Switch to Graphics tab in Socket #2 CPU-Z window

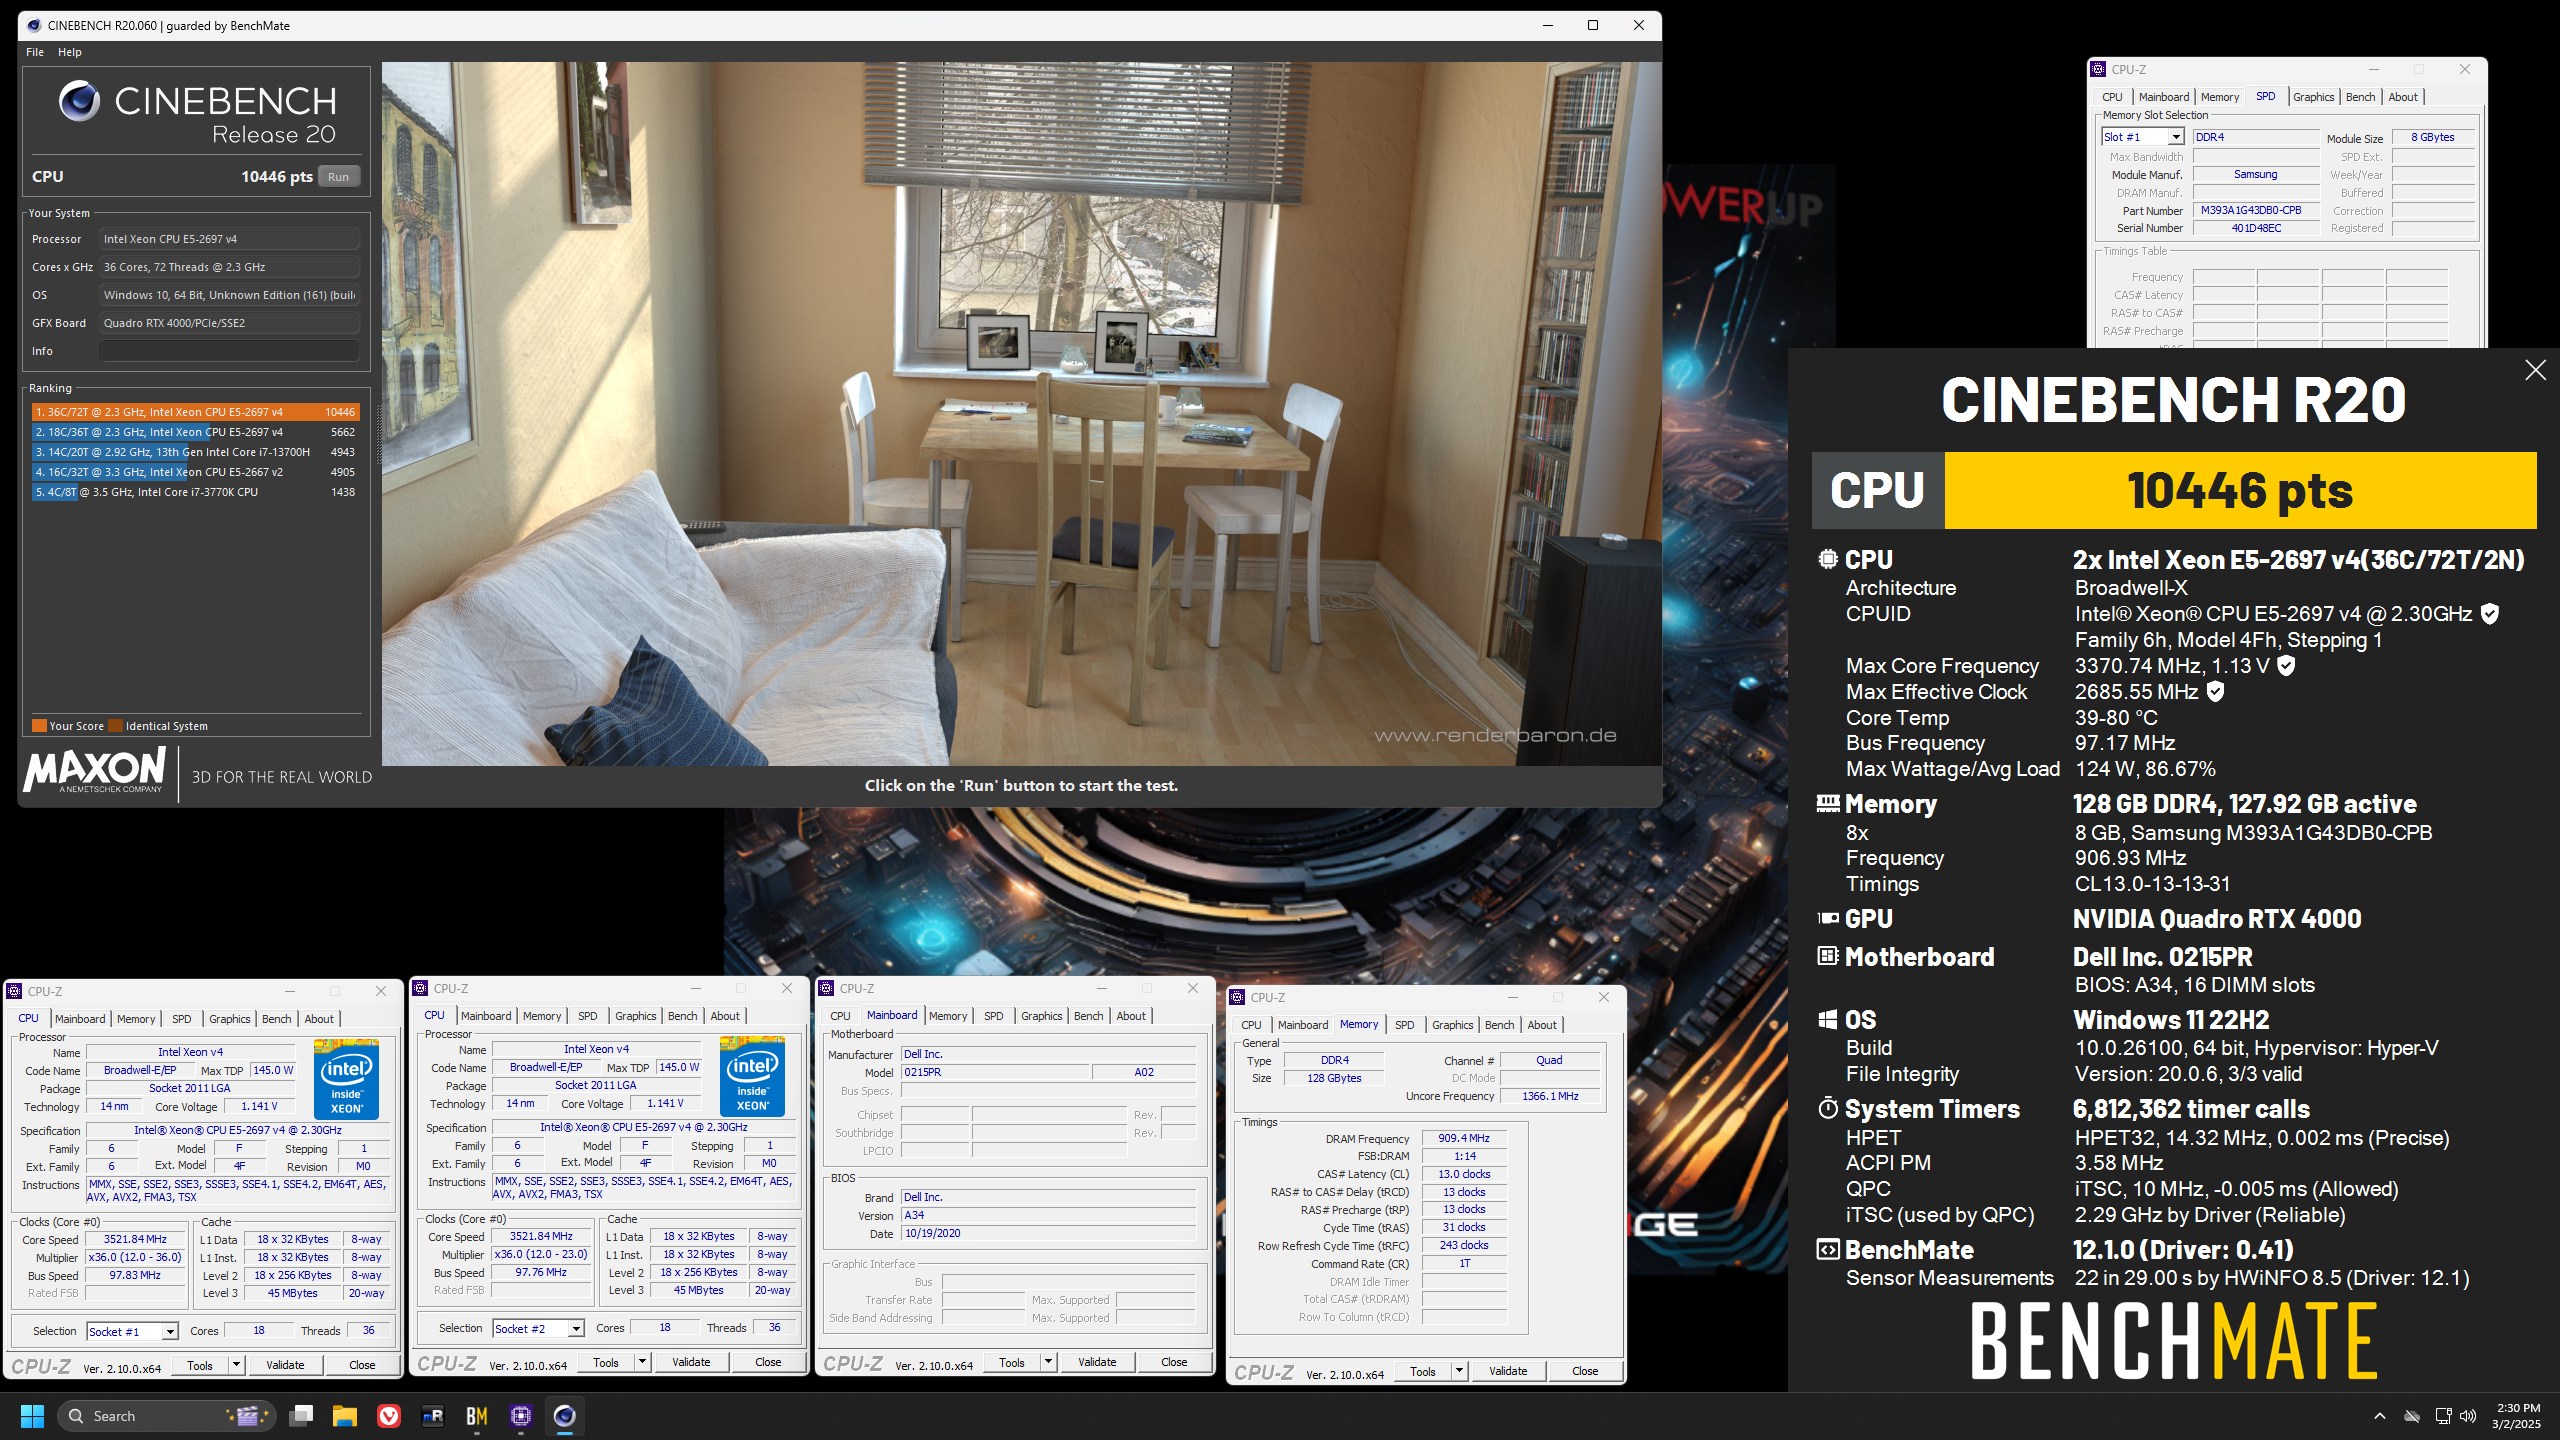(x=636, y=1016)
